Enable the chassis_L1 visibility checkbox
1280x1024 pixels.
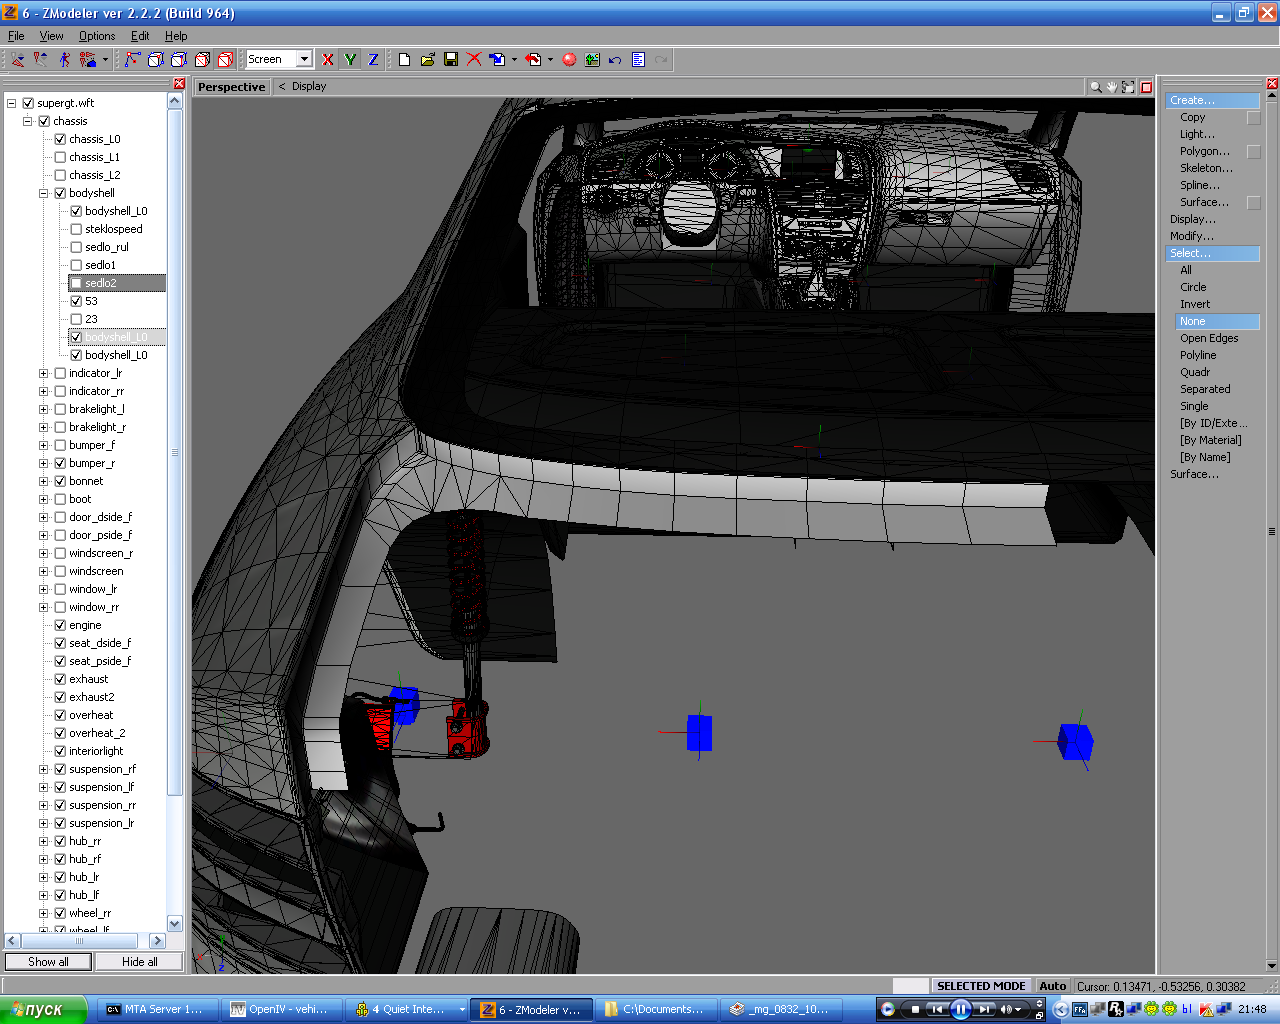click(x=60, y=157)
